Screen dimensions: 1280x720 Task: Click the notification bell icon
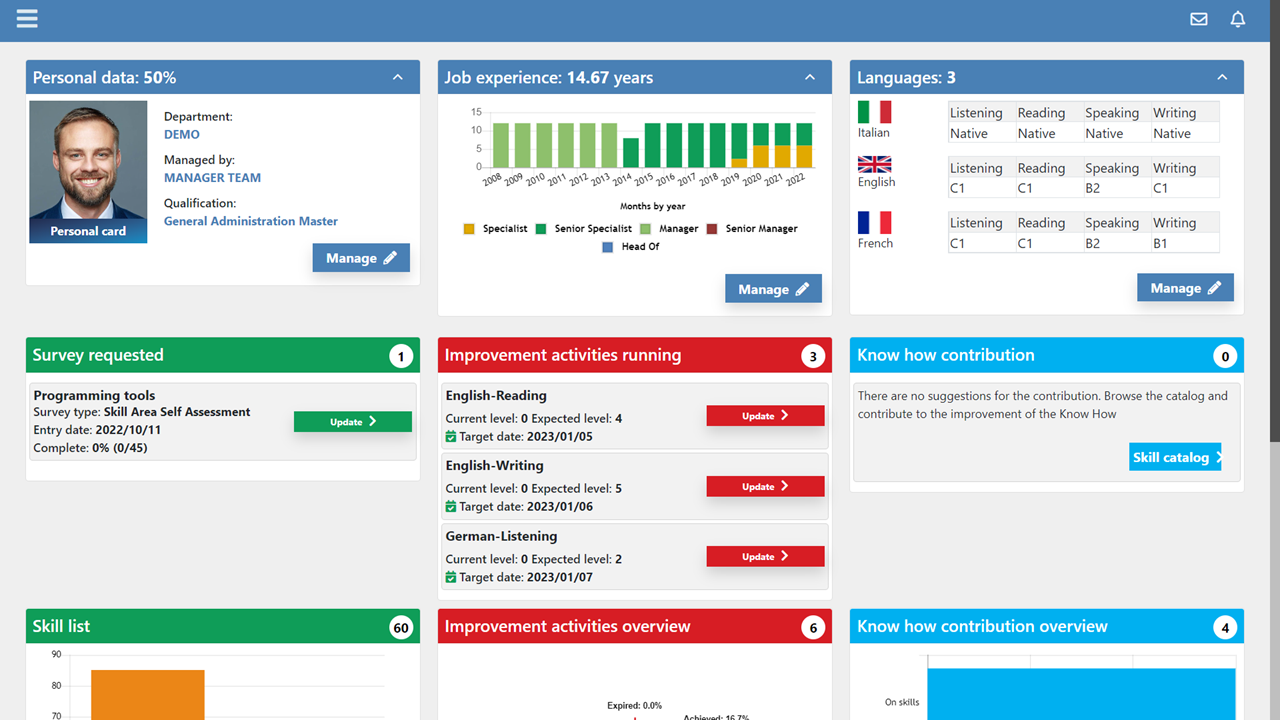[x=1238, y=19]
